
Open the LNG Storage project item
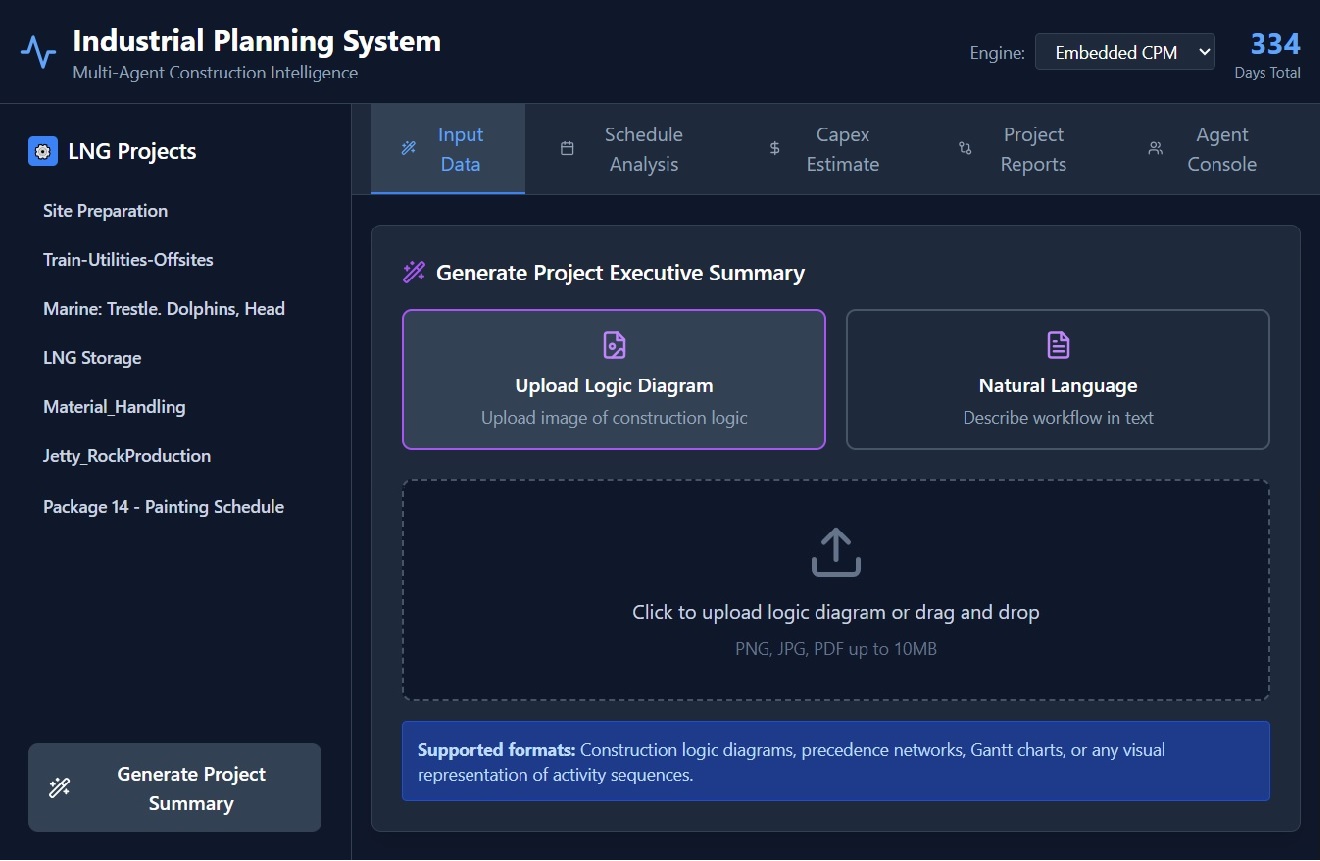(92, 358)
